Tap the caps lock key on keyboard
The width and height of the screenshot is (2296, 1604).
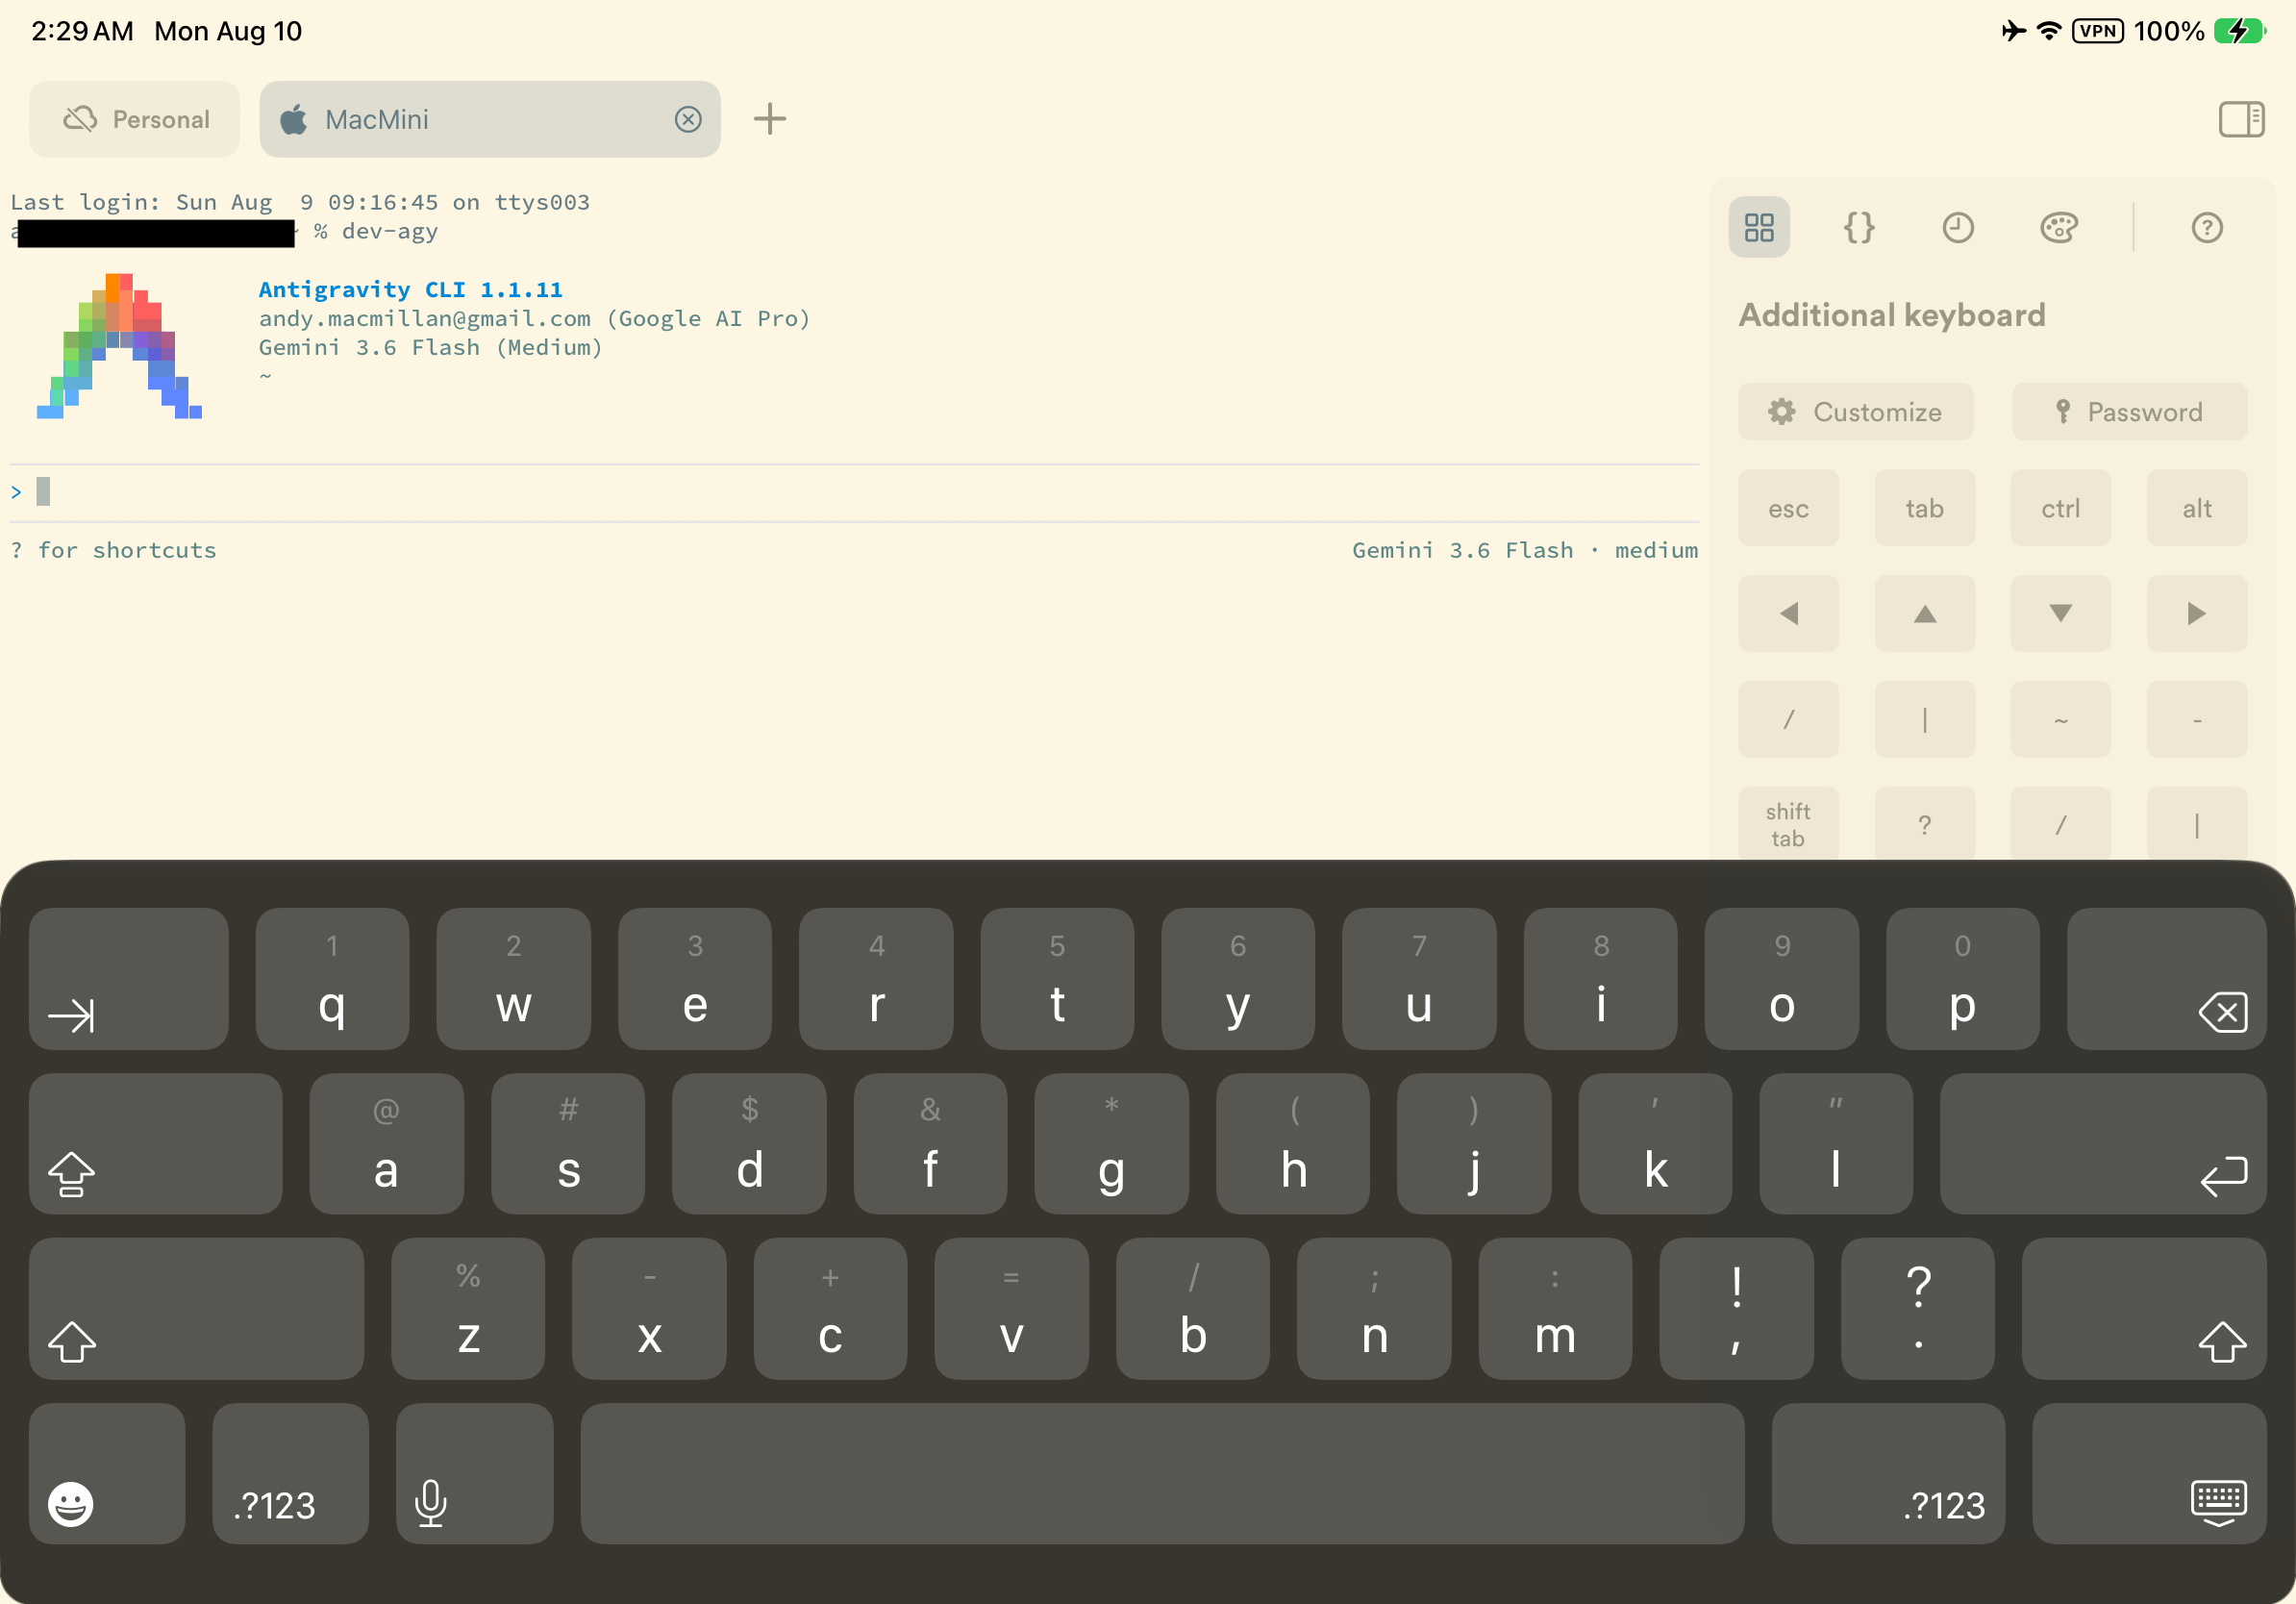coord(155,1144)
